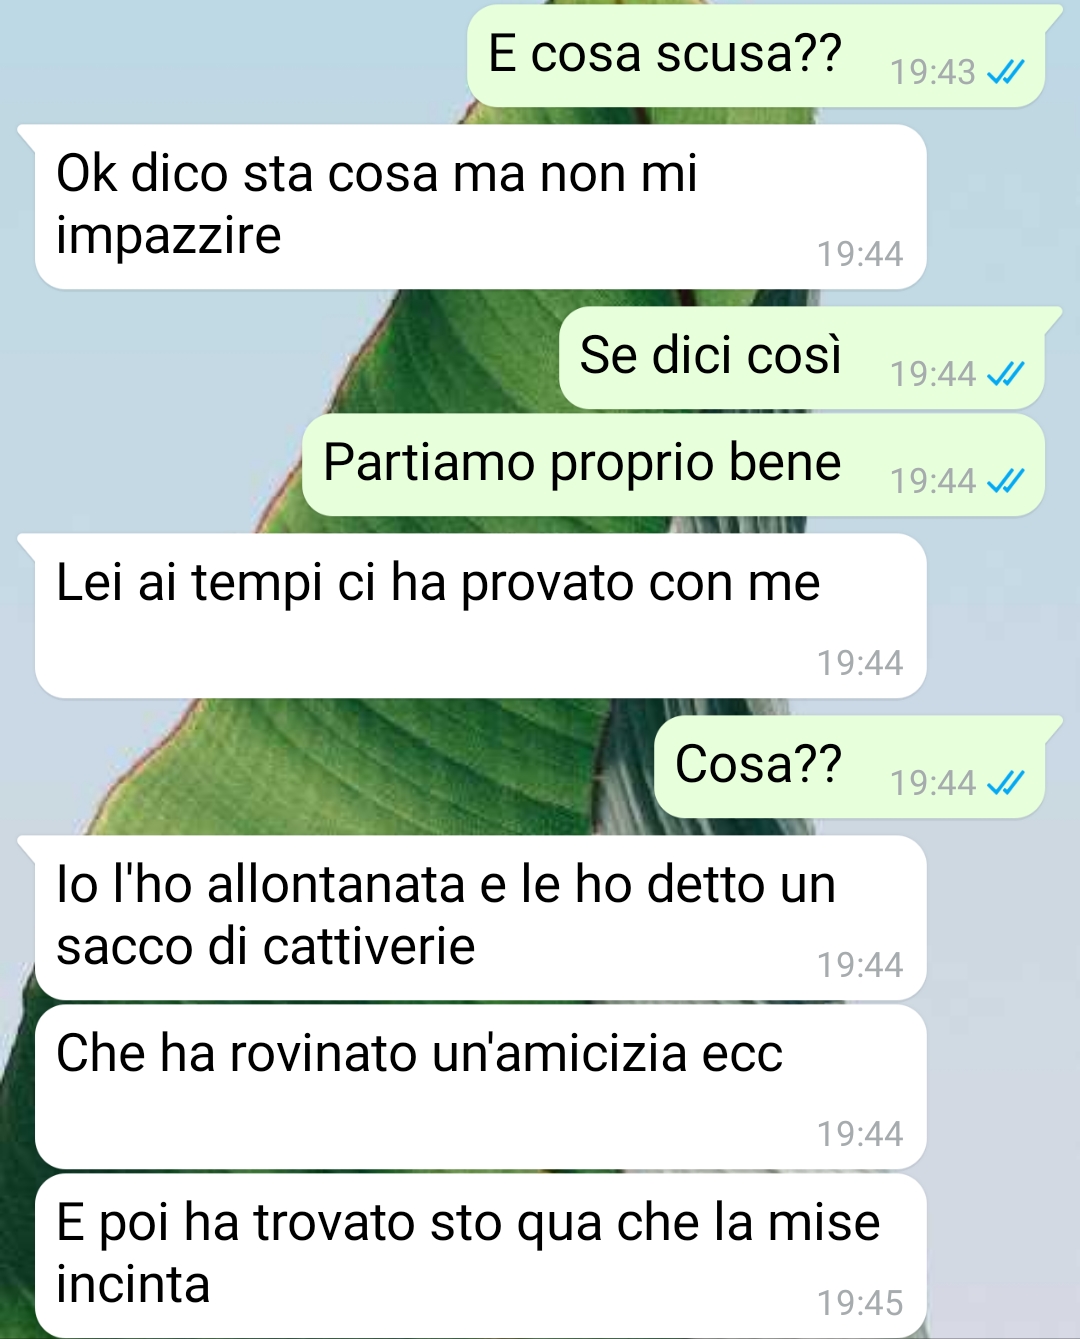Select the 'Io l'ho allontanata' received message

click(480, 918)
